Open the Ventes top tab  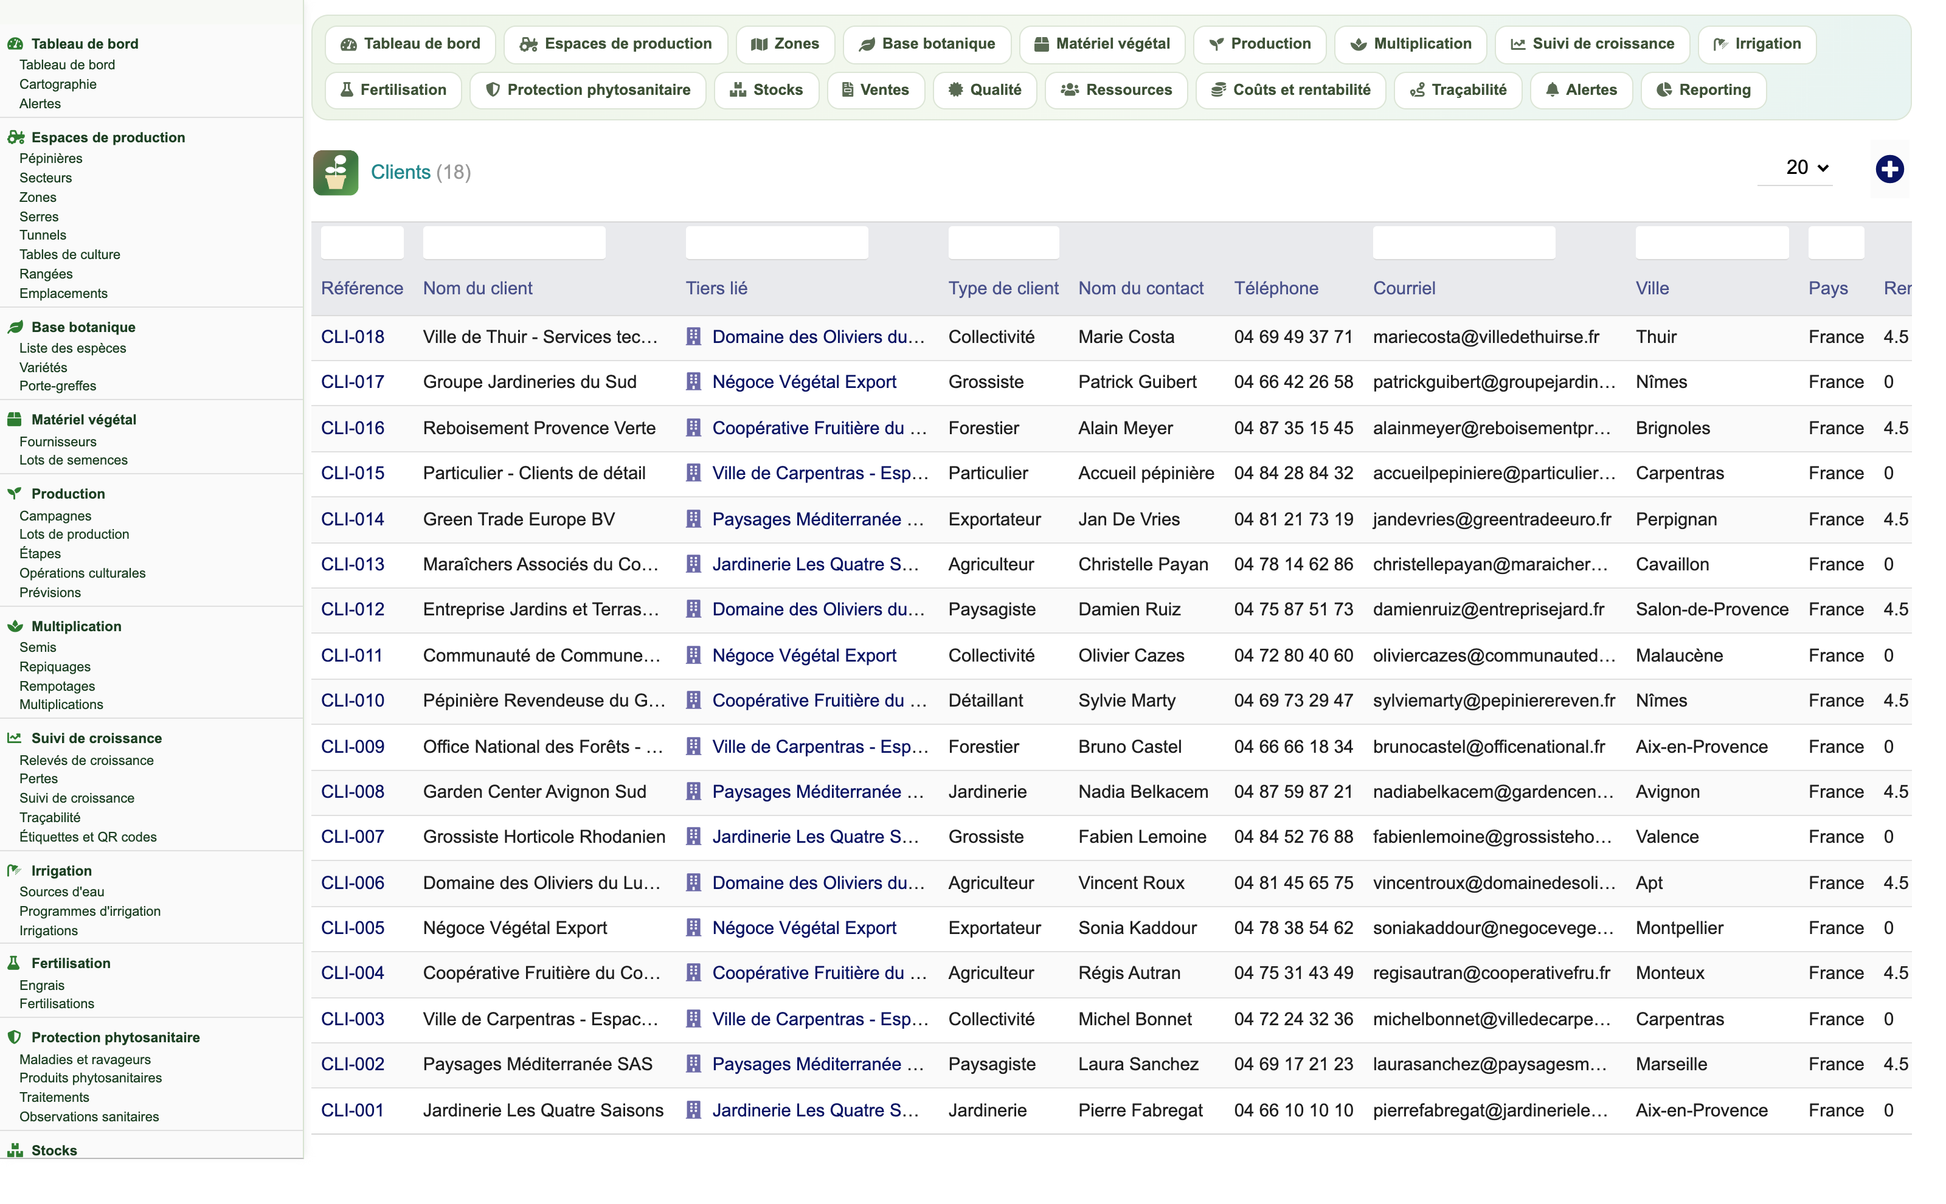pos(875,90)
